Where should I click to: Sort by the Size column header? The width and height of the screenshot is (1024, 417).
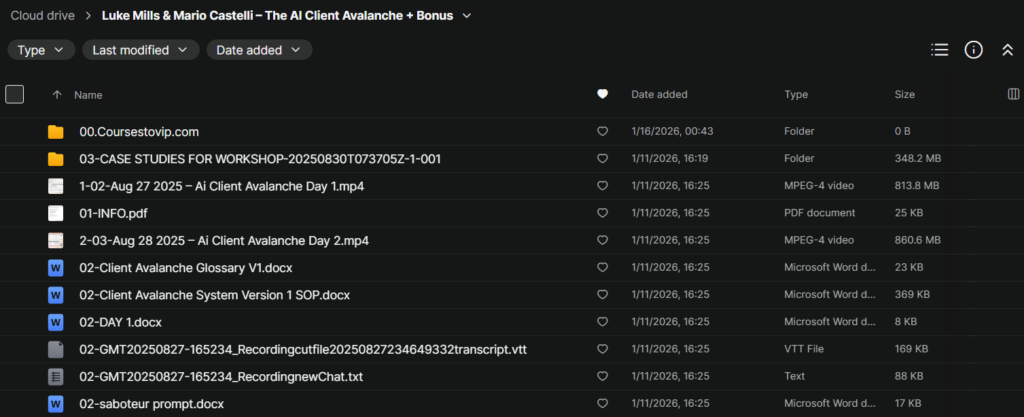click(904, 94)
